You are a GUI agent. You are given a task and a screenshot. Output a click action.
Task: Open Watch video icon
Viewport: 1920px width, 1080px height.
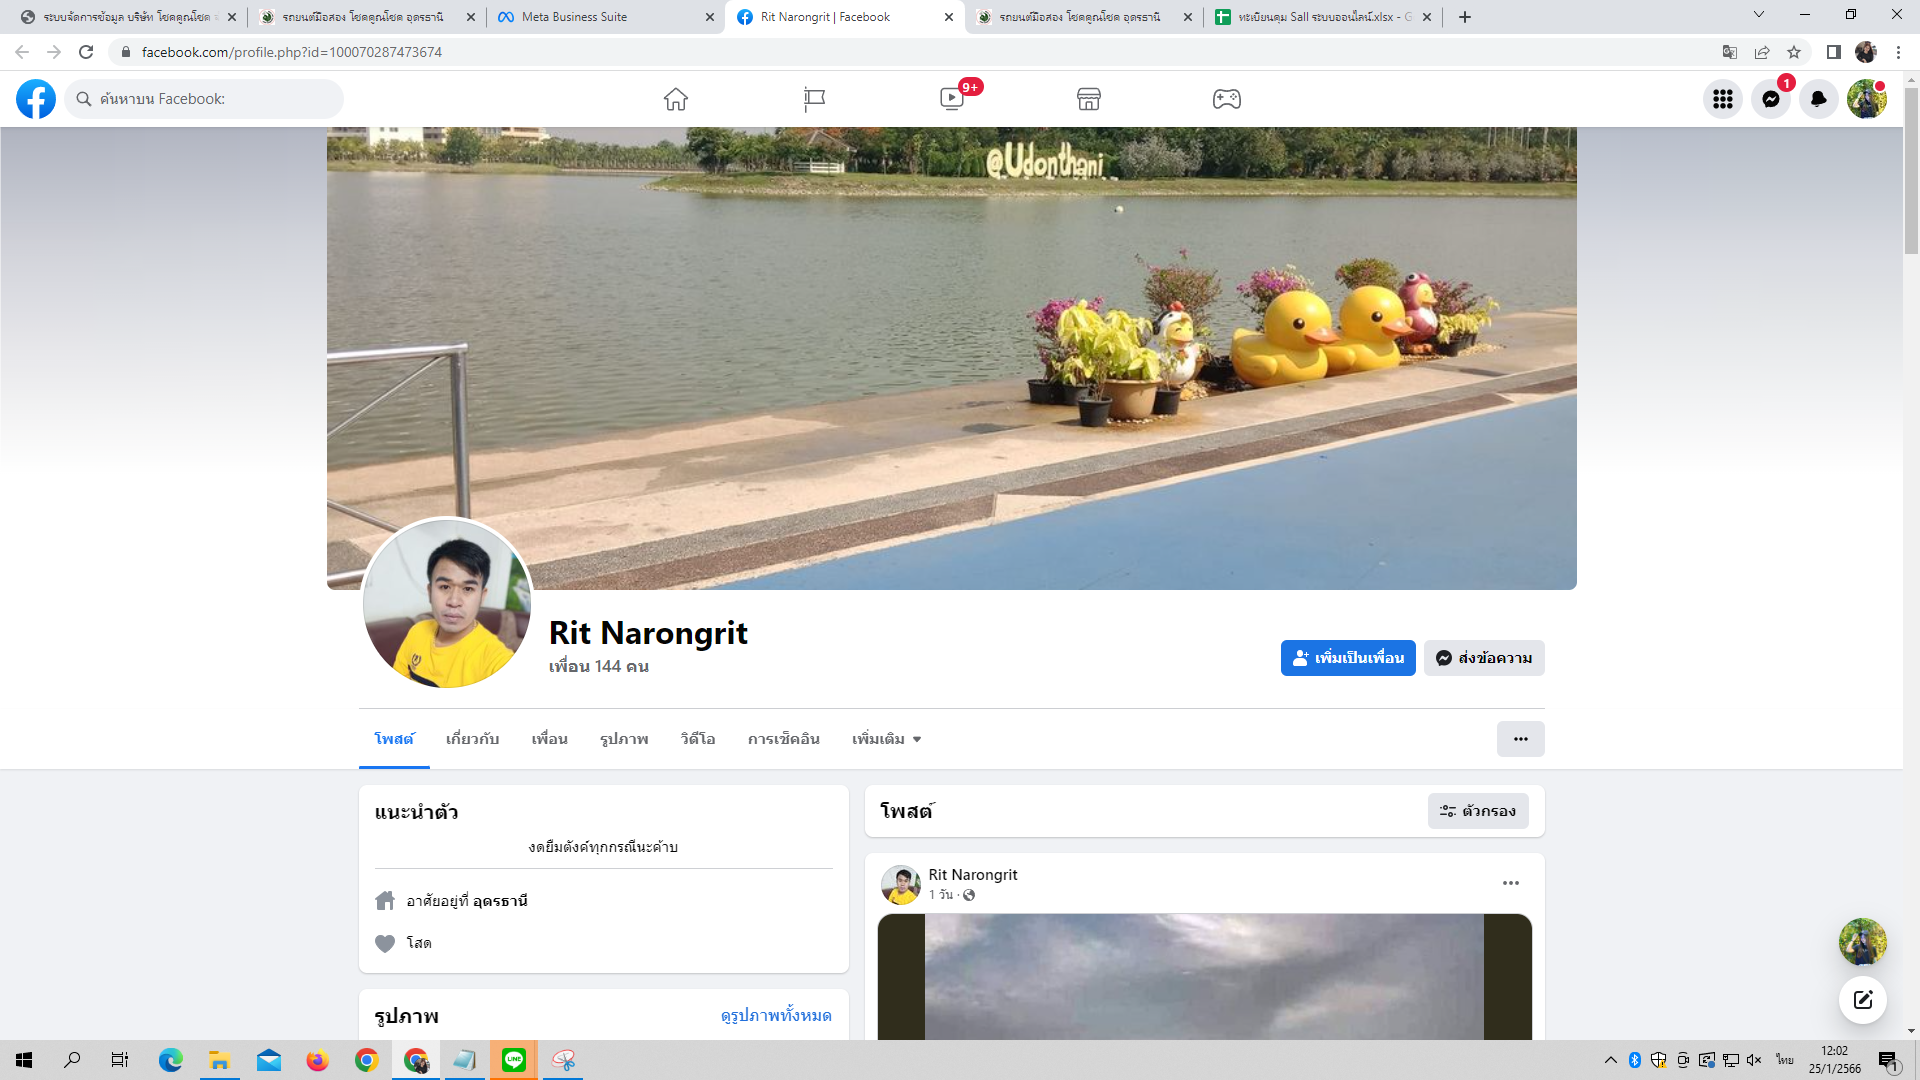(952, 99)
